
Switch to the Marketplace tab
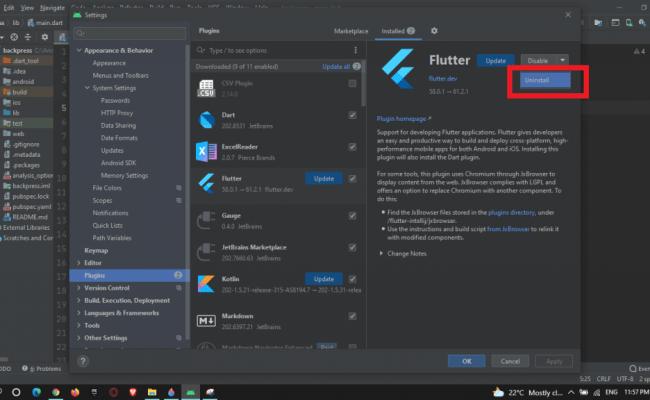[351, 31]
